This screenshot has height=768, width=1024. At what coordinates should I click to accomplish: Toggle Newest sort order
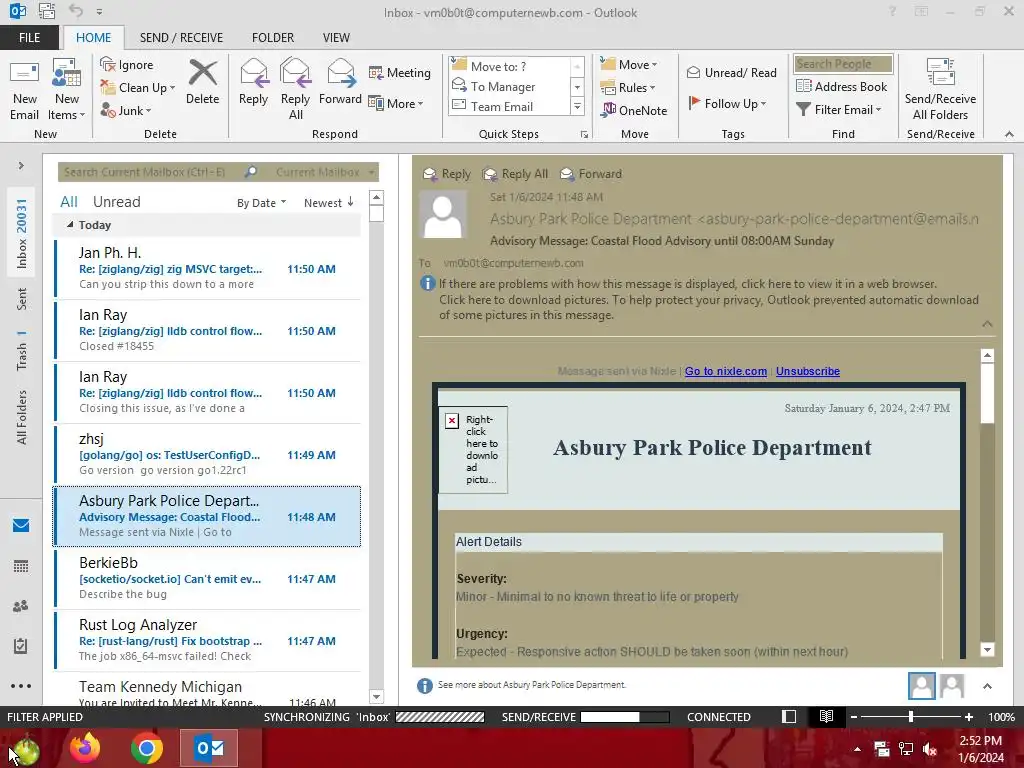coord(328,203)
